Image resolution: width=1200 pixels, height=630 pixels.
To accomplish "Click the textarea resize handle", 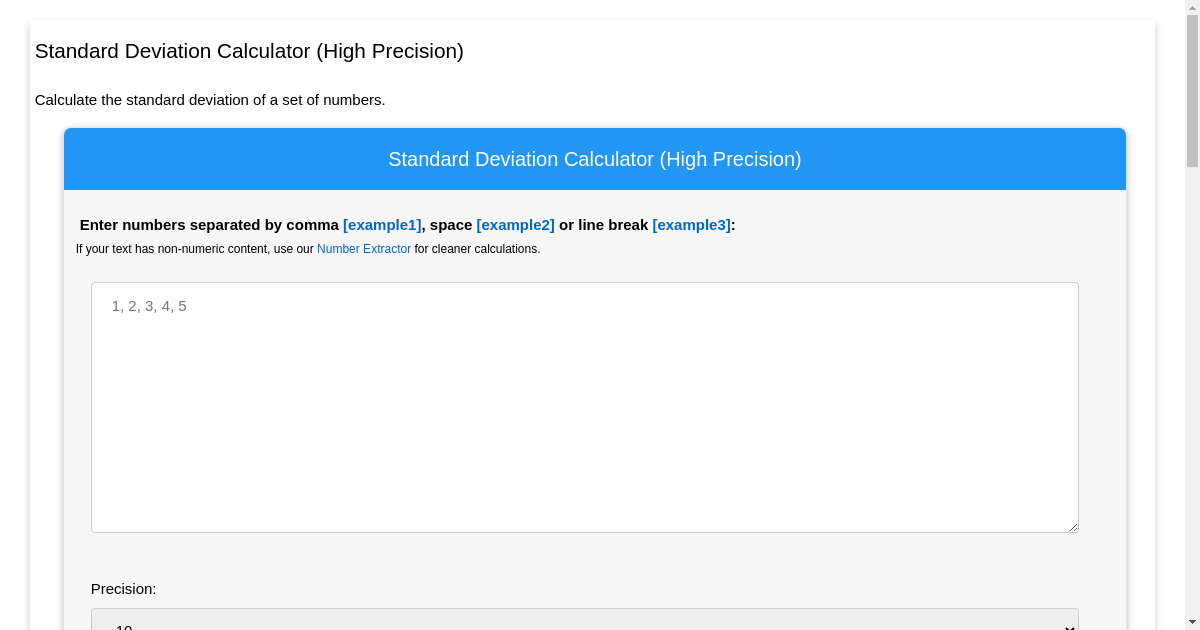I will (x=1073, y=527).
